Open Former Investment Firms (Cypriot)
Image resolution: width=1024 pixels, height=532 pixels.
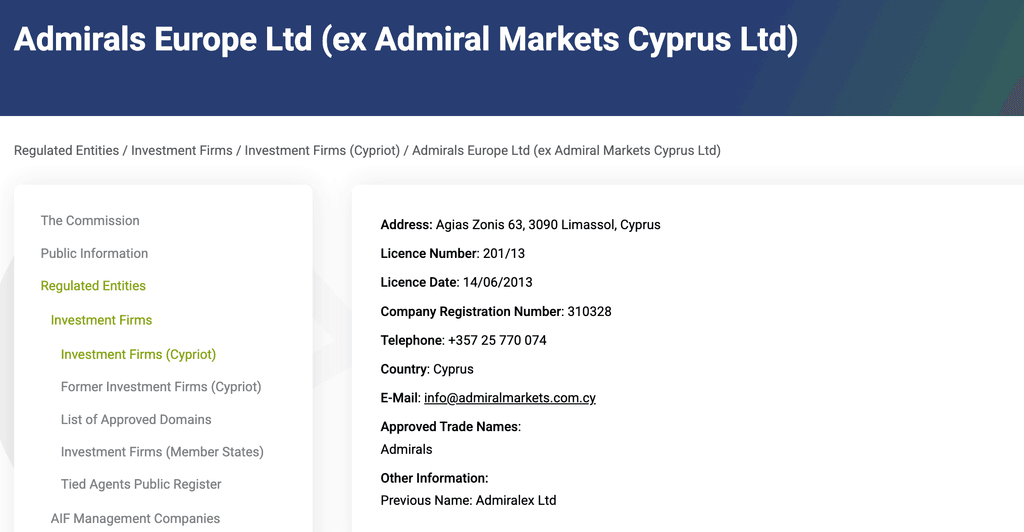[161, 387]
